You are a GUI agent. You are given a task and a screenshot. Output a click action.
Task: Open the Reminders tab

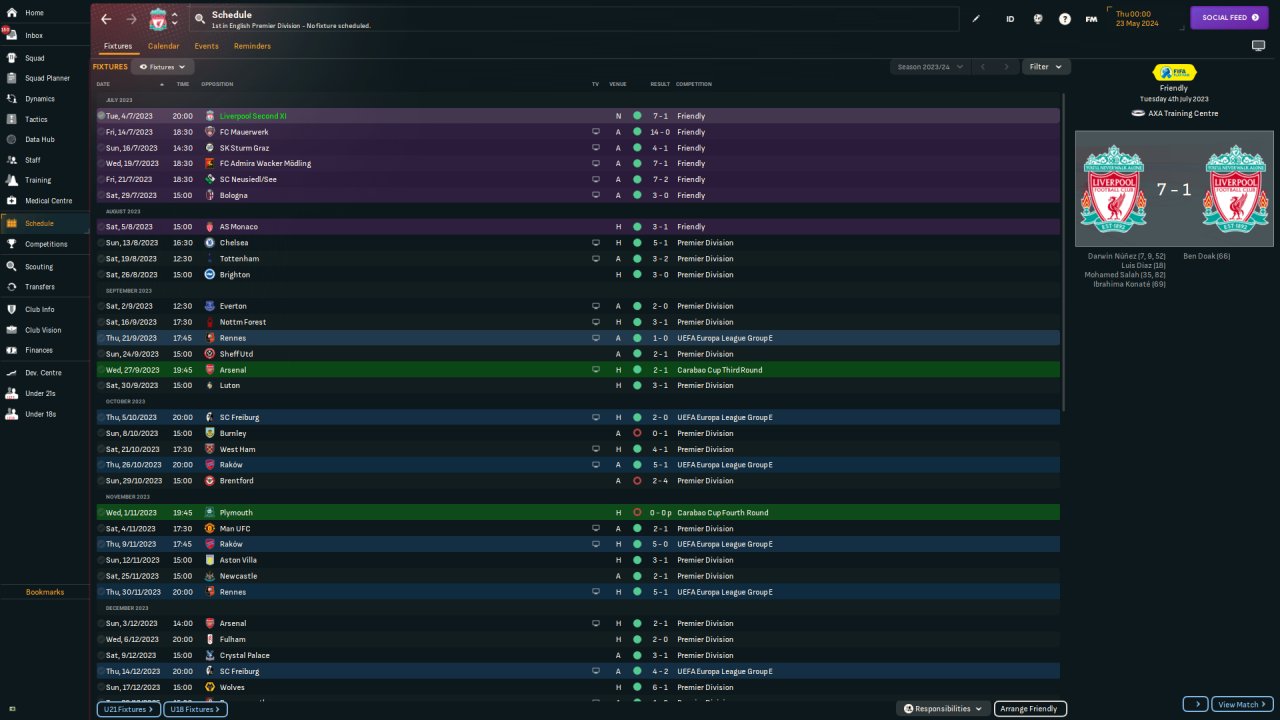click(x=252, y=46)
